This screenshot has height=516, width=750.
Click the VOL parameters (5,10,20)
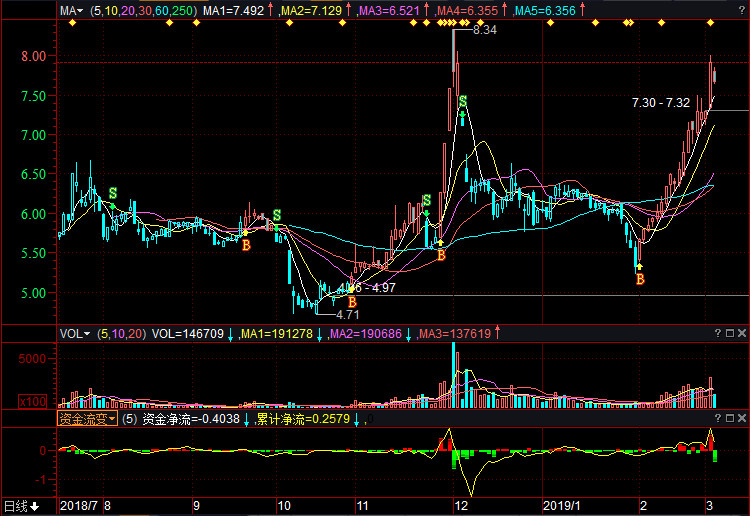[121, 334]
